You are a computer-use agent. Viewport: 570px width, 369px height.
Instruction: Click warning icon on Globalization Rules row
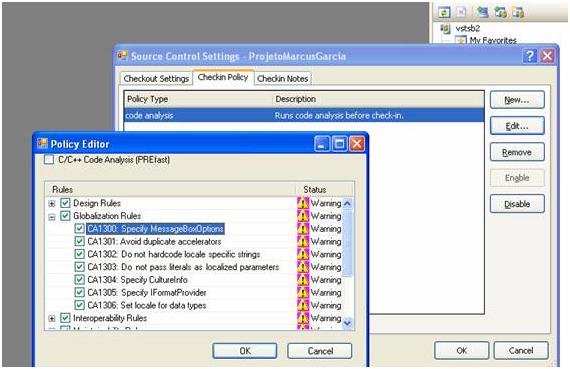click(302, 216)
